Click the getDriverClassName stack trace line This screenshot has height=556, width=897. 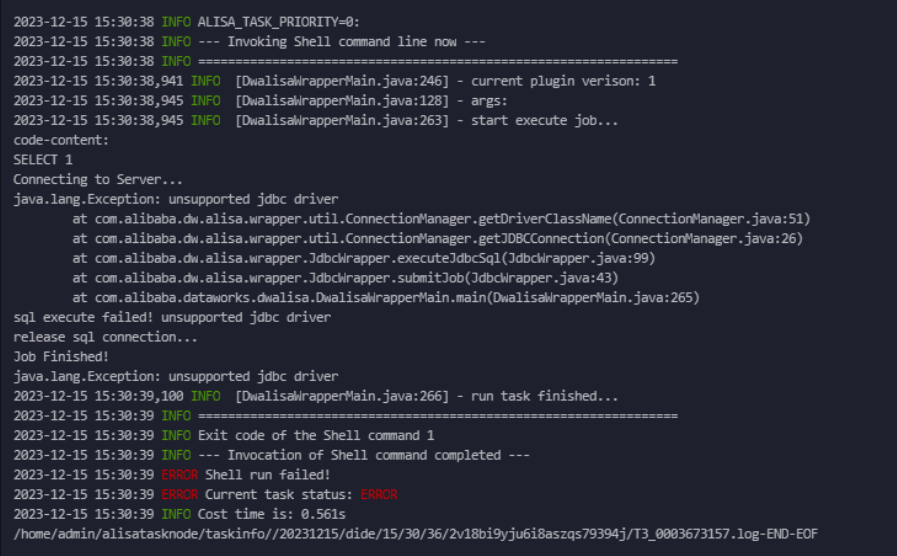441,219
